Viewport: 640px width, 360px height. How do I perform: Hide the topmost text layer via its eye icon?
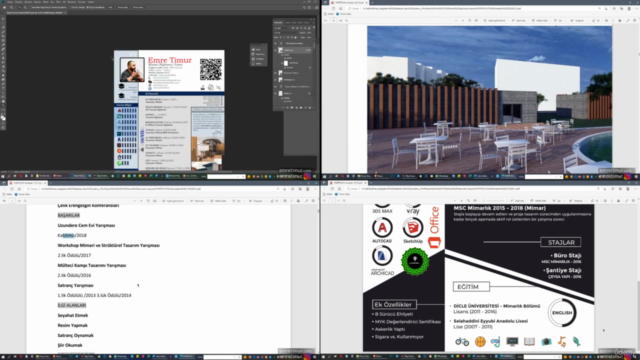(x=275, y=43)
